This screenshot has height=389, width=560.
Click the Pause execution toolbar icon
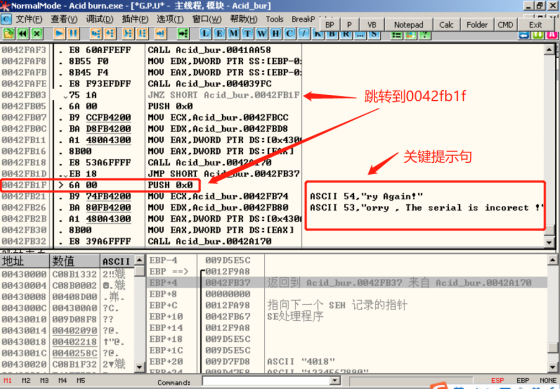[x=73, y=34]
